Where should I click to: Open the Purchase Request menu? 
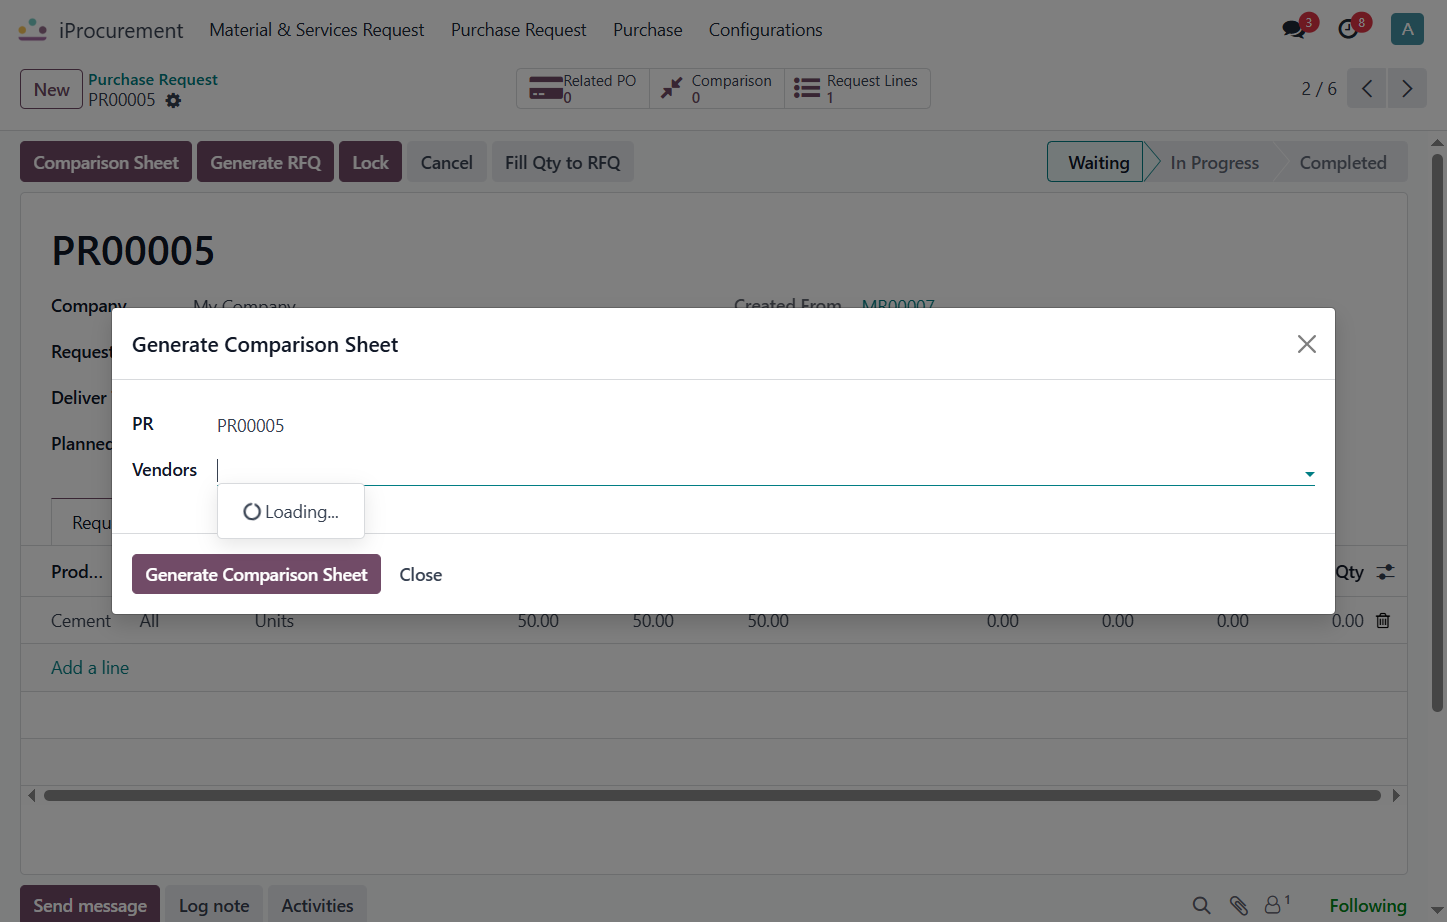[518, 30]
